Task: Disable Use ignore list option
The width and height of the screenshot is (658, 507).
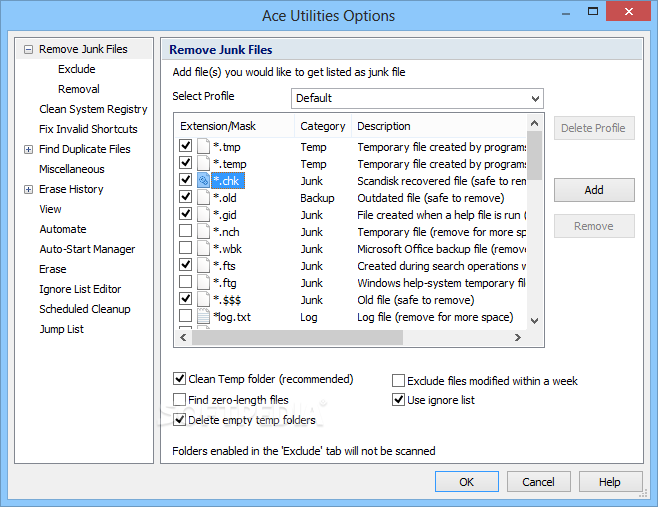Action: click(x=398, y=400)
